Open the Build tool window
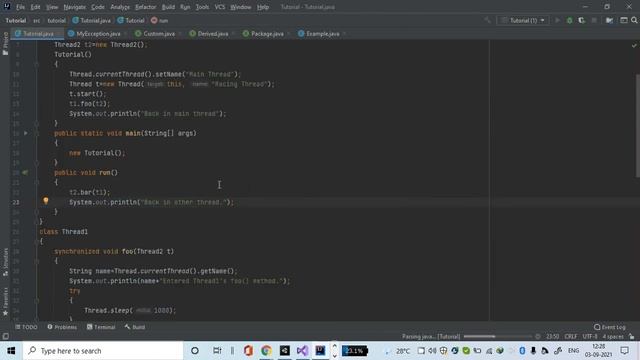 tap(135, 327)
